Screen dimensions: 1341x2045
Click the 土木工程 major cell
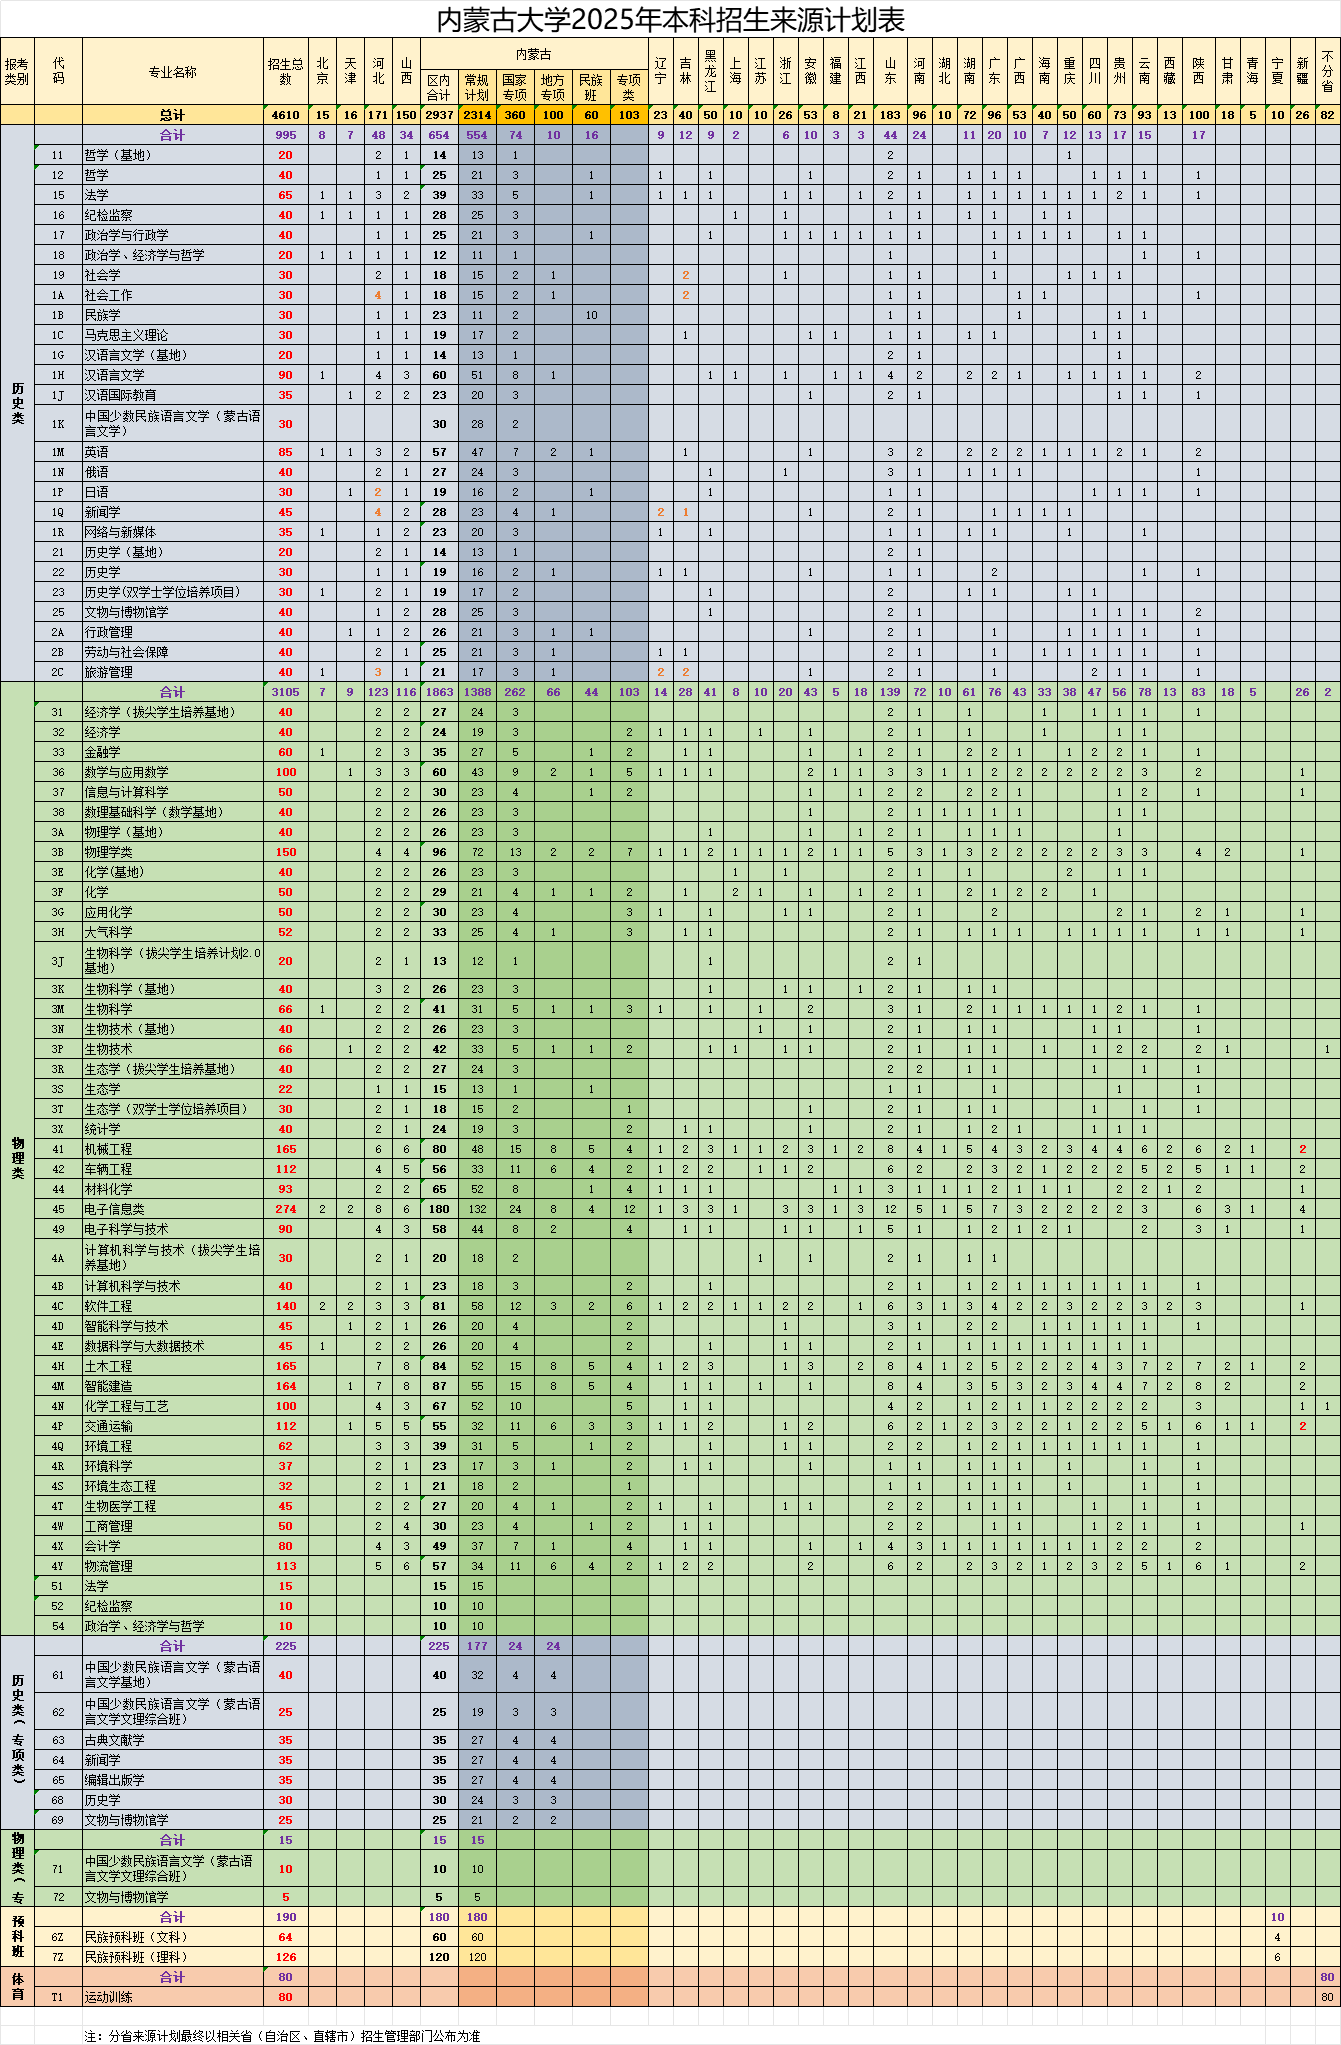tap(173, 1366)
